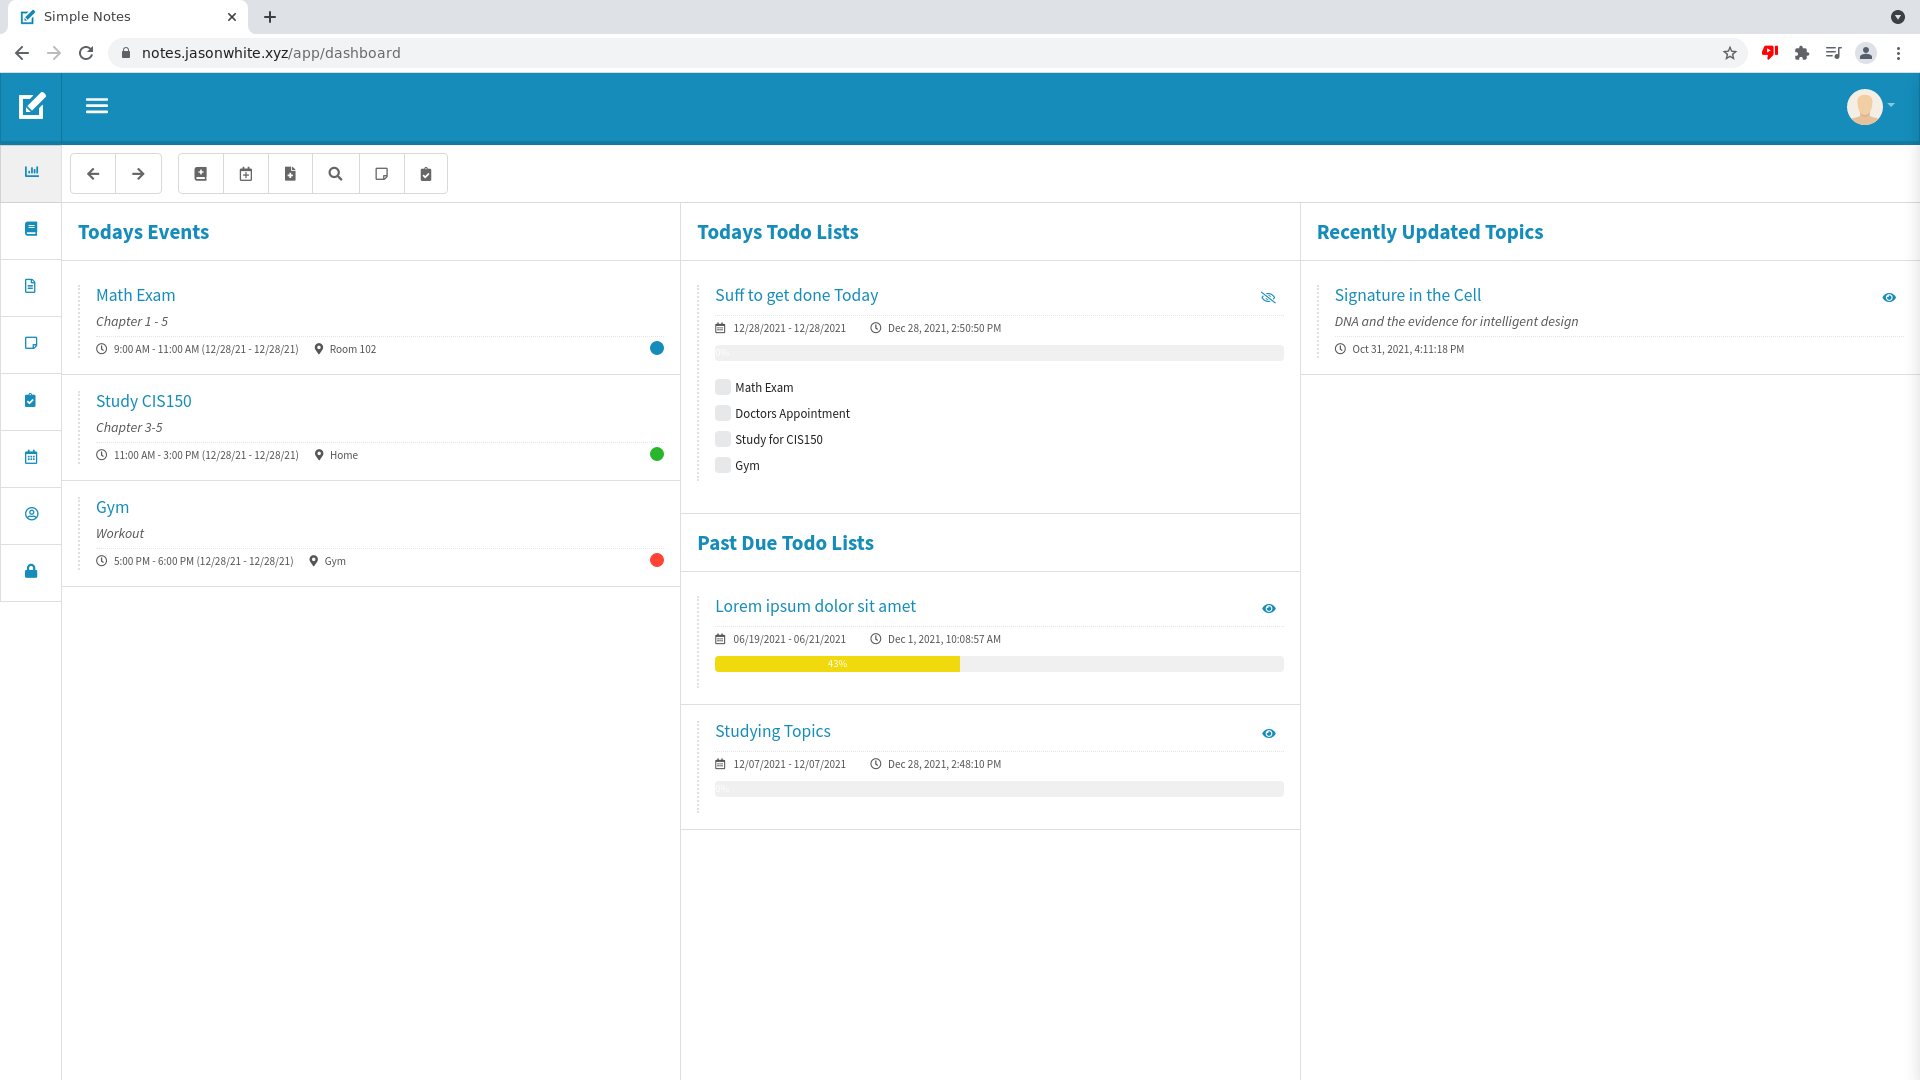The image size is (1920, 1080).
Task: Open search with the magnifier icon
Action: click(x=336, y=174)
